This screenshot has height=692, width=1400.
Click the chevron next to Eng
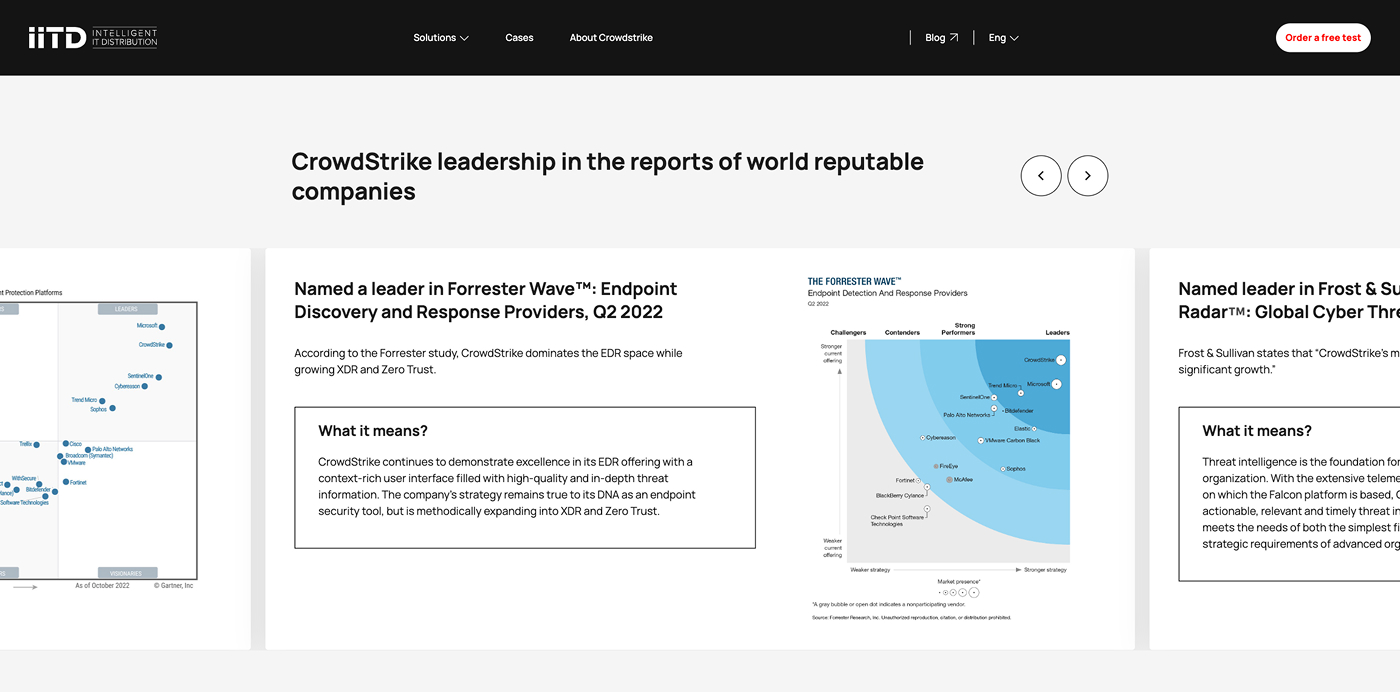[1014, 38]
